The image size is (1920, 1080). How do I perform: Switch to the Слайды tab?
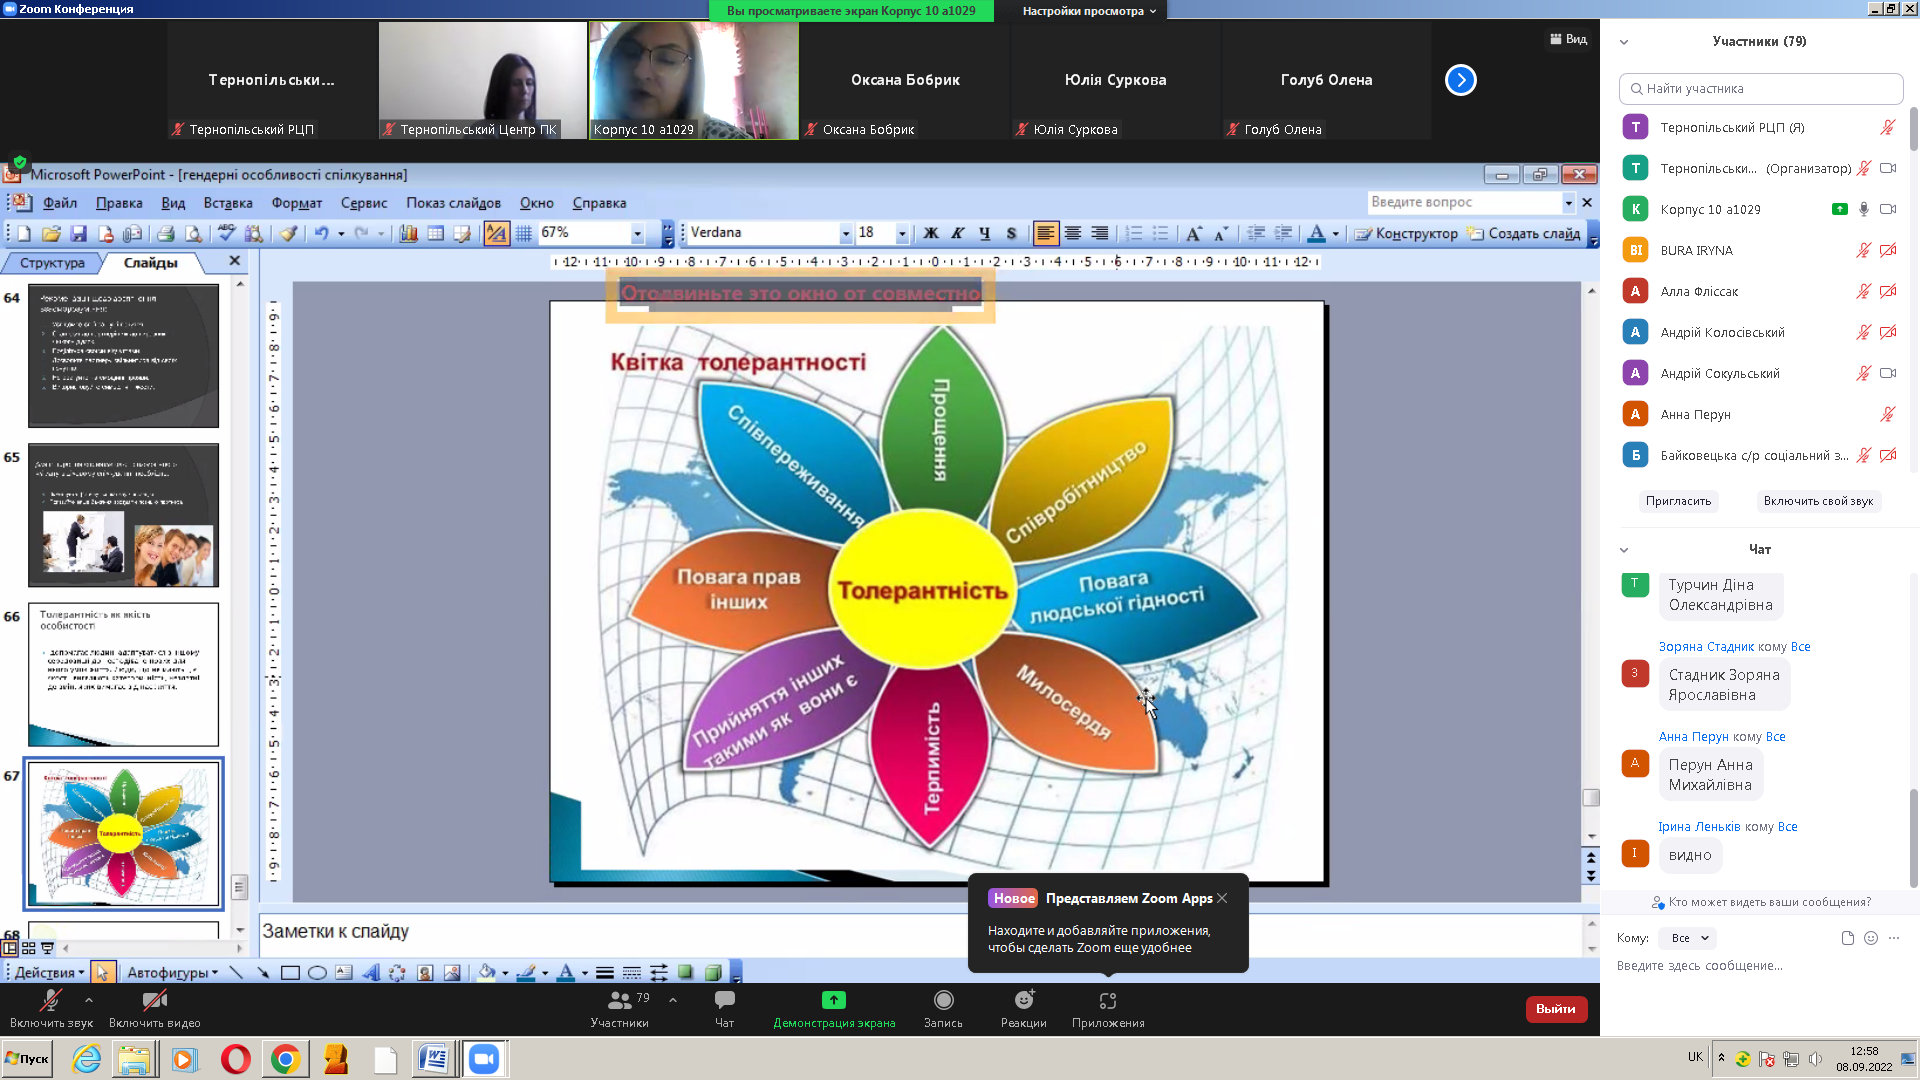tap(151, 263)
